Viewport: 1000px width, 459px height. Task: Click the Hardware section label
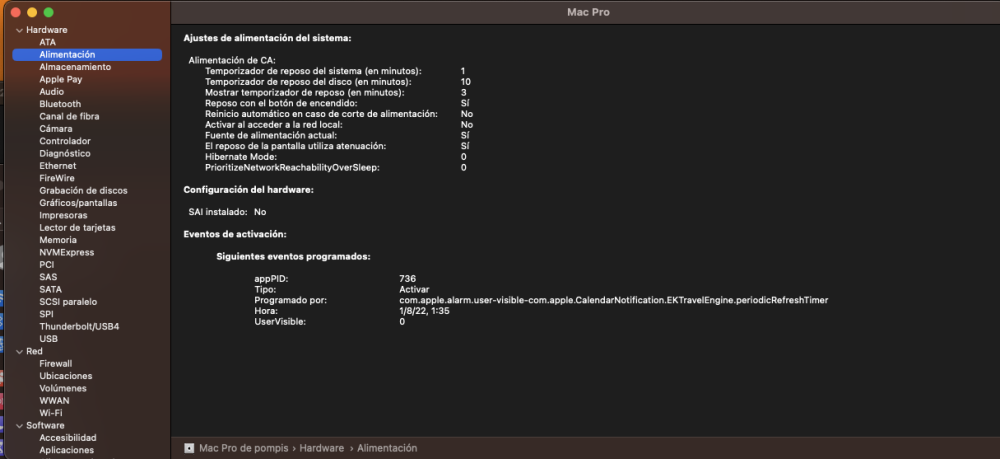click(47, 30)
